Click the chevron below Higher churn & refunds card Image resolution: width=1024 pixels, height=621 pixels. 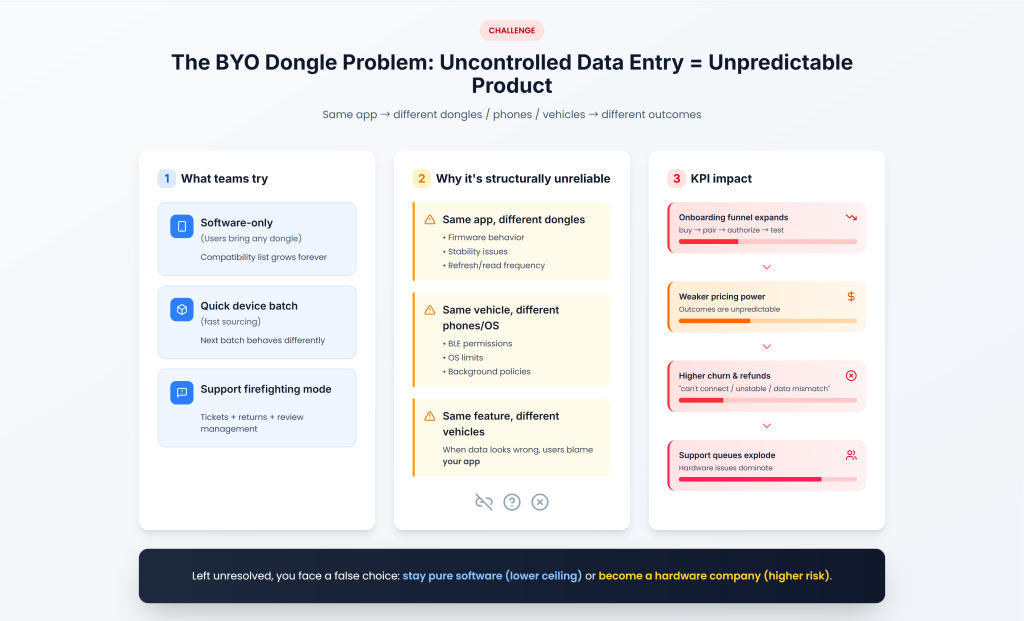(767, 426)
